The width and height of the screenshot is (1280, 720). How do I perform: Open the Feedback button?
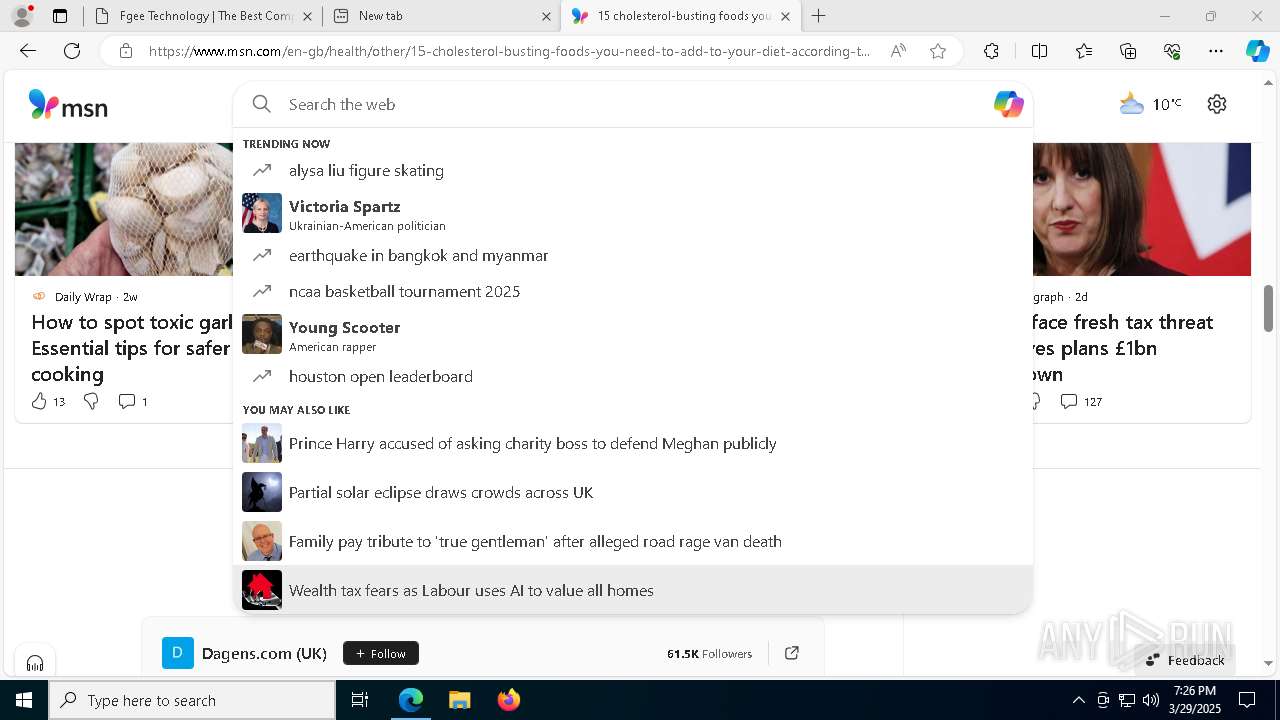[1185, 660]
